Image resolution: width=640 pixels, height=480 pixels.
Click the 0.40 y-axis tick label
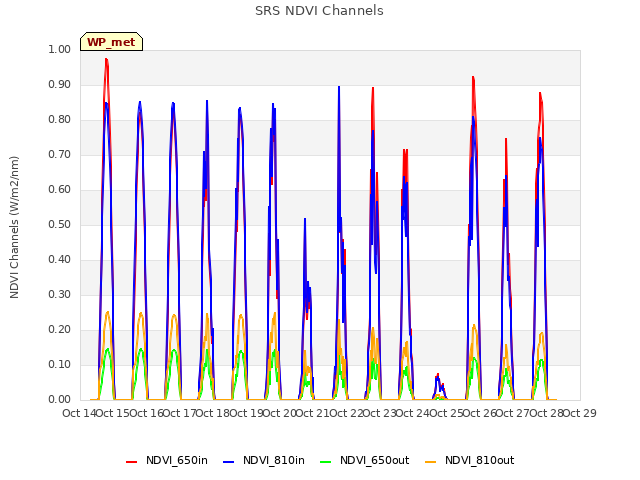coord(60,260)
